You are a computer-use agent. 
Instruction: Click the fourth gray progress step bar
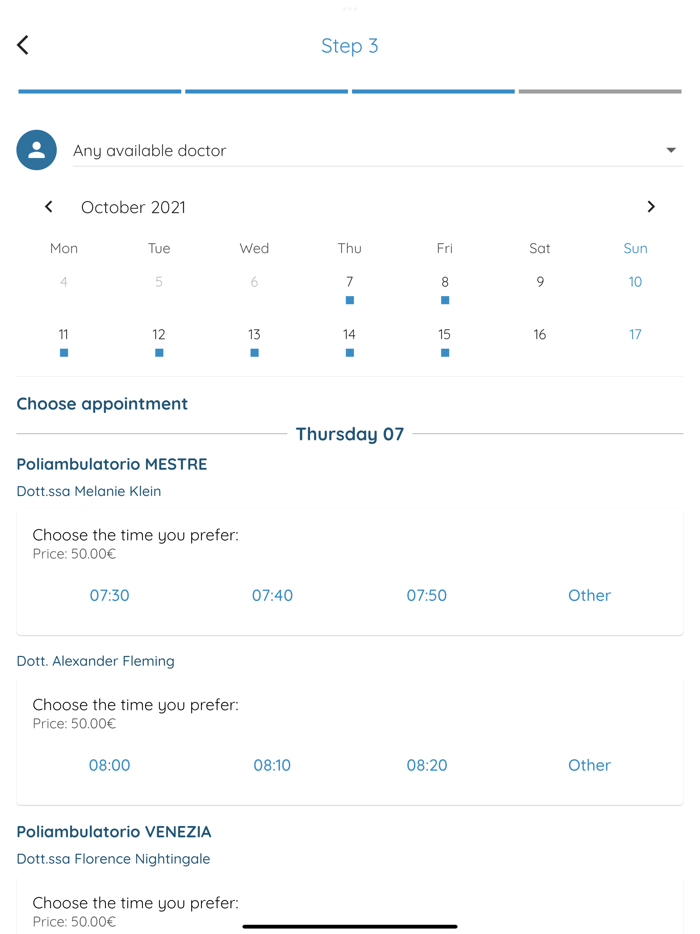tap(600, 92)
